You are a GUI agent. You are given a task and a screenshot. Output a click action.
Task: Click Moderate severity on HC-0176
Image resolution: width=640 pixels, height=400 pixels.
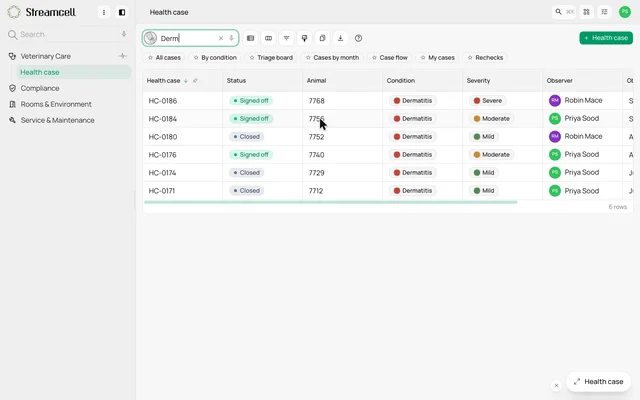click(491, 155)
